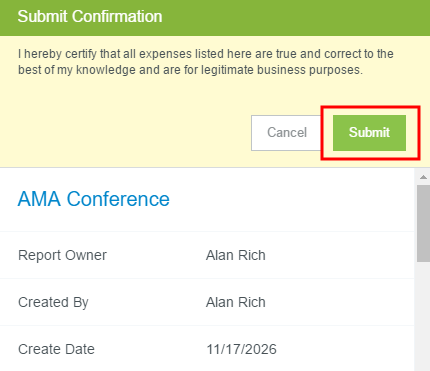The height and width of the screenshot is (371, 430).
Task: Click the 'legitimate business purposes' text line
Action: pyautogui.click(x=190, y=70)
